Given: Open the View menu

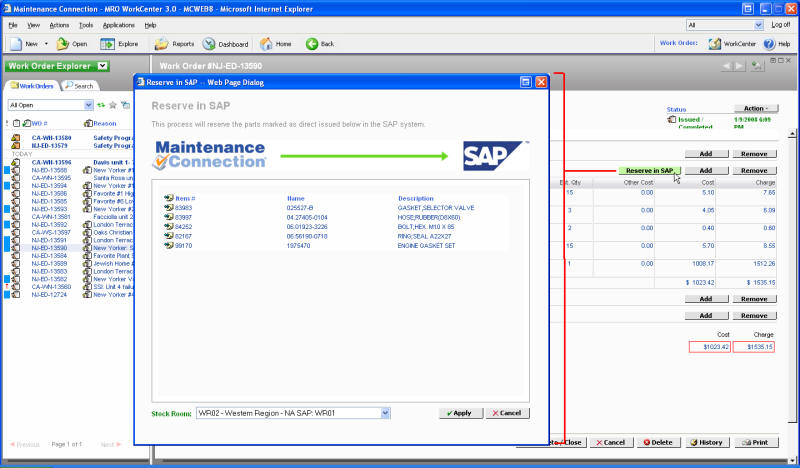Looking at the screenshot, I should [34, 25].
